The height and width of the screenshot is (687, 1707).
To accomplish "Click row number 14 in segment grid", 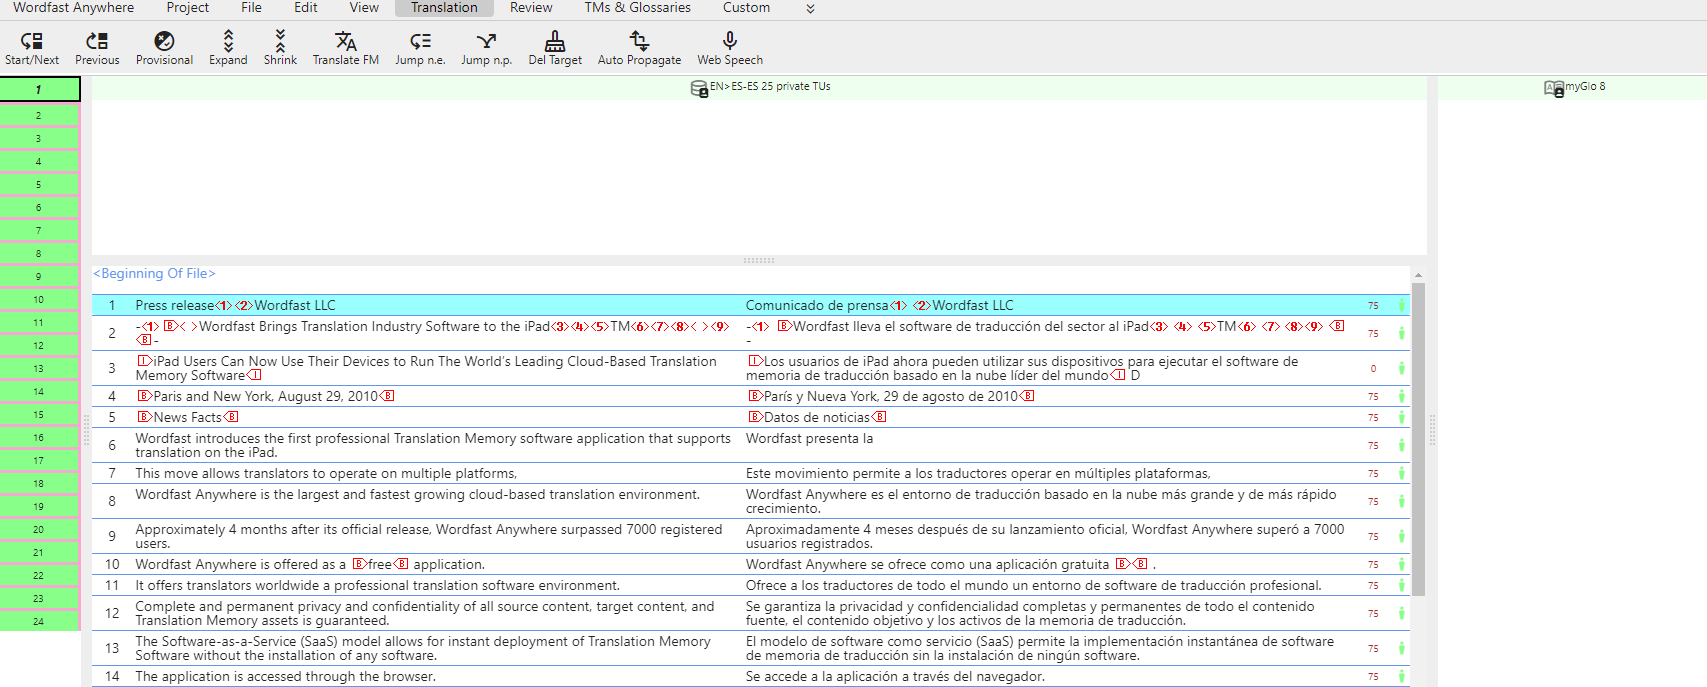I will [112, 676].
